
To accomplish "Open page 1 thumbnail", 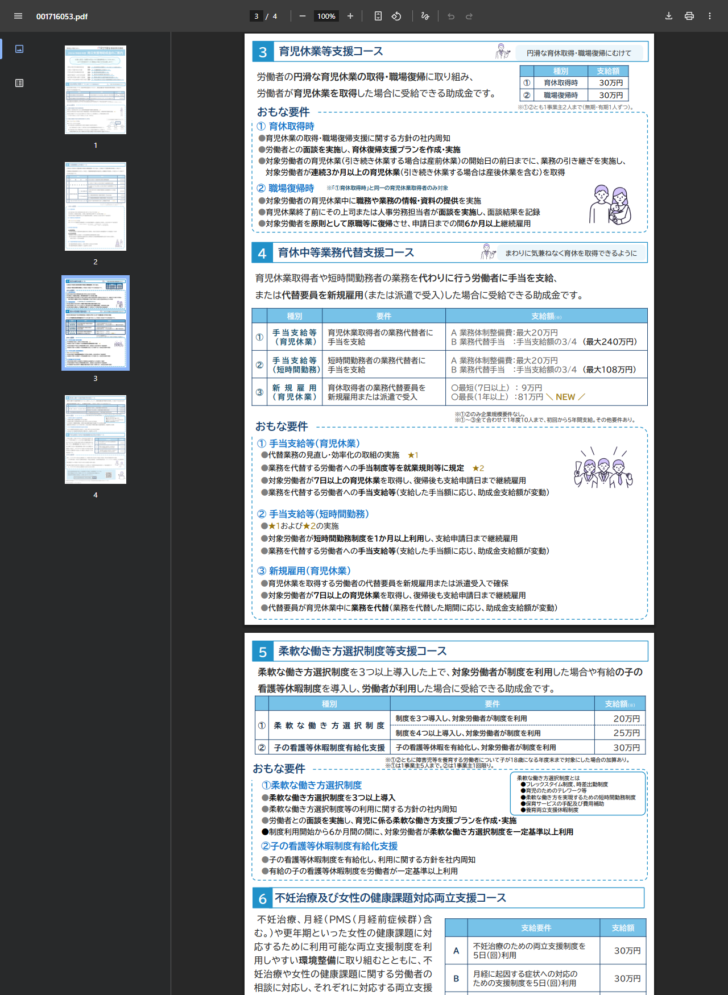I will (95, 89).
